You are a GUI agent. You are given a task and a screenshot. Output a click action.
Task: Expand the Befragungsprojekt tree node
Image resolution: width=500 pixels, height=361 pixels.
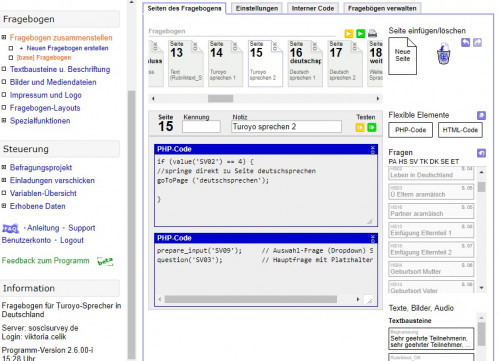4,167
